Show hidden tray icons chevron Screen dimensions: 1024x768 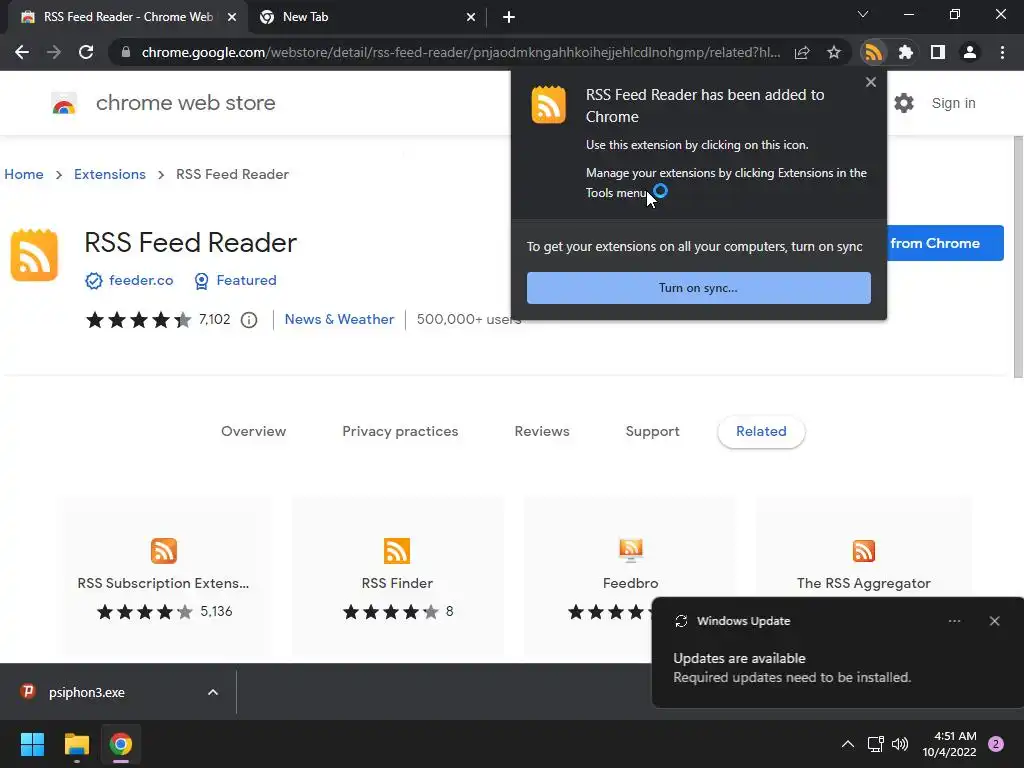(x=847, y=744)
